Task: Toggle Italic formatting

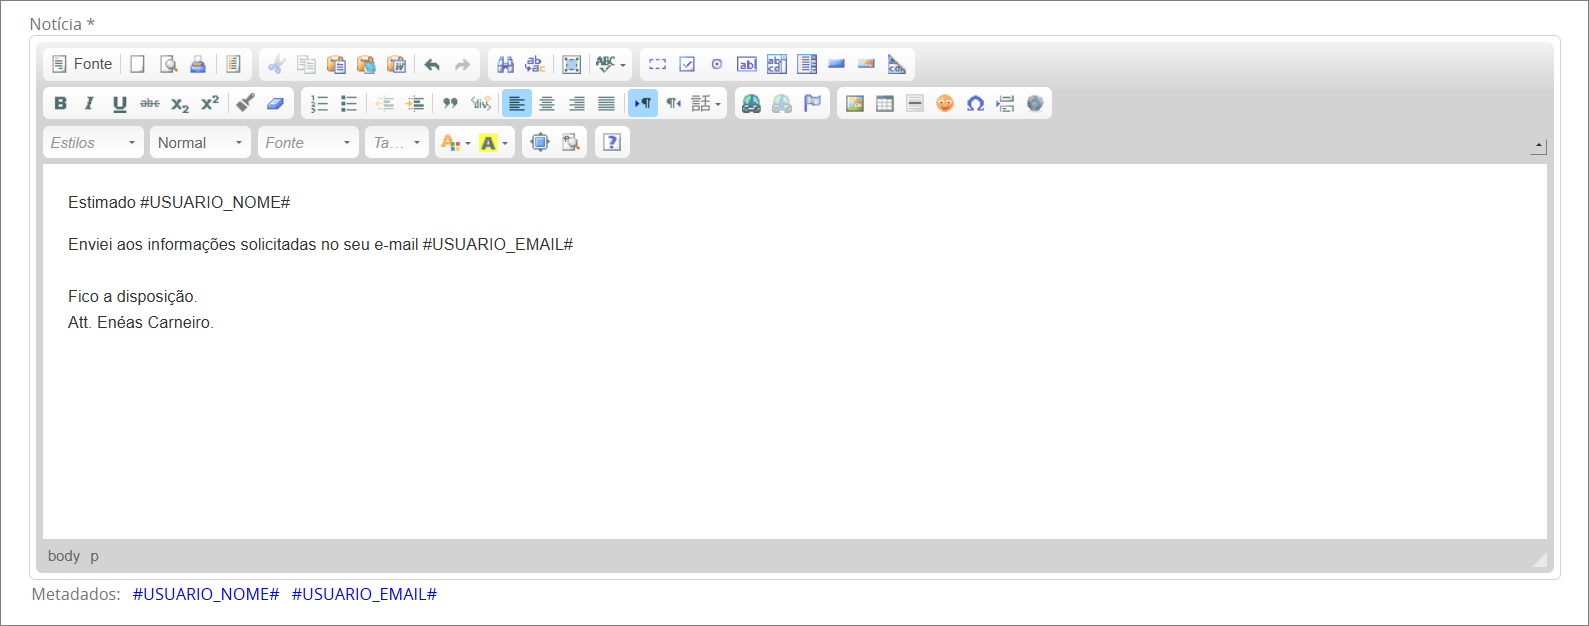Action: (x=90, y=103)
